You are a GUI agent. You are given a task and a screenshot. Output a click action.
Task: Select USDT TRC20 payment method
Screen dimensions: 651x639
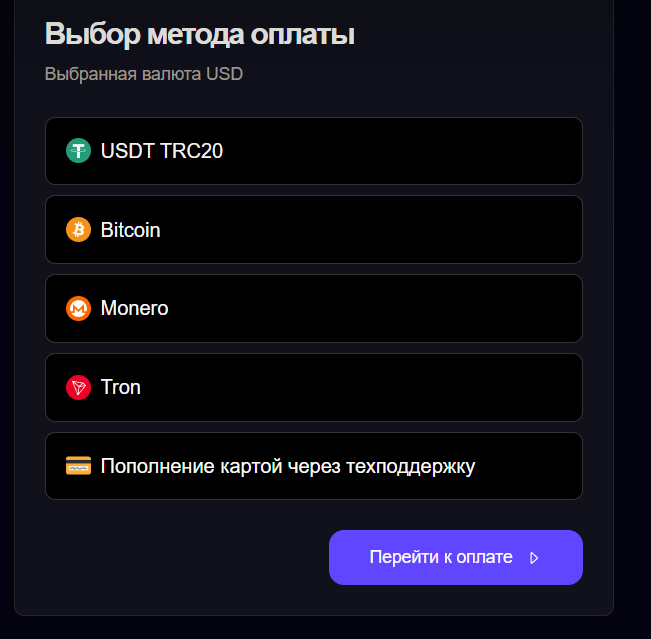[313, 151]
